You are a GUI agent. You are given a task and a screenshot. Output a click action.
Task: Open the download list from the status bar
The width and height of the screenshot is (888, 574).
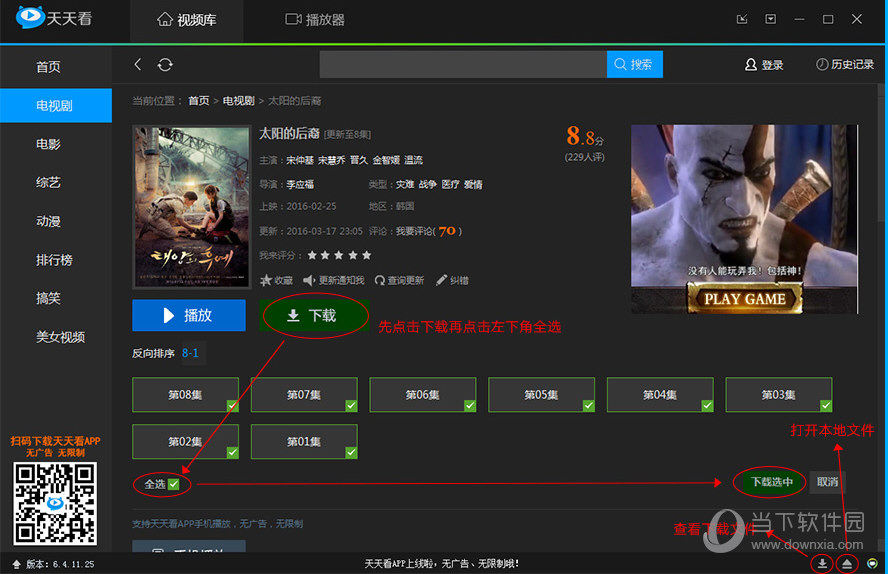(821, 564)
